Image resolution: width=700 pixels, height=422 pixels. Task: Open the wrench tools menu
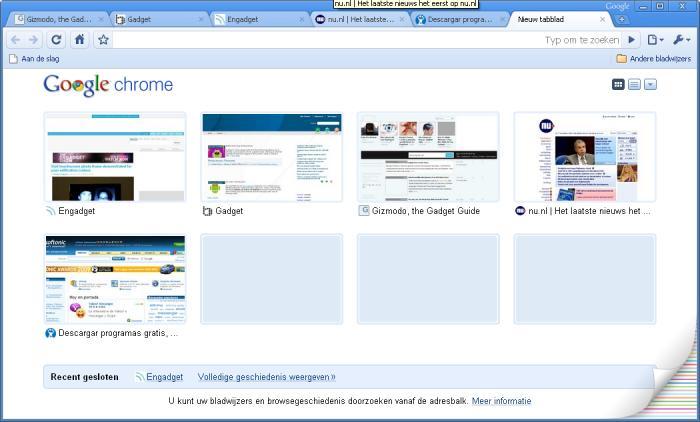point(680,40)
